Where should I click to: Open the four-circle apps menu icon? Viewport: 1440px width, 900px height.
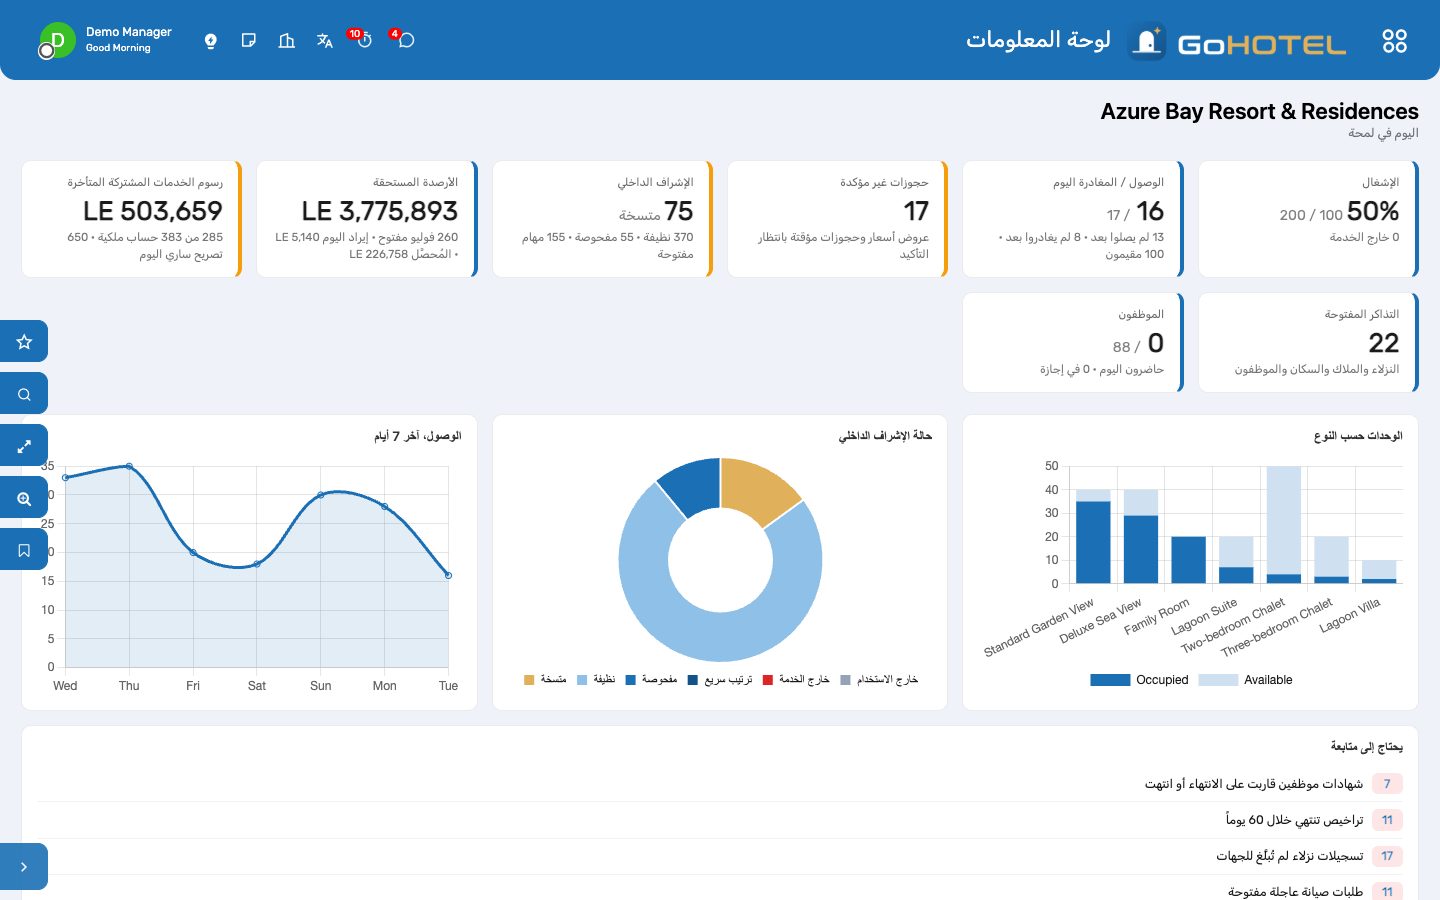(1394, 41)
